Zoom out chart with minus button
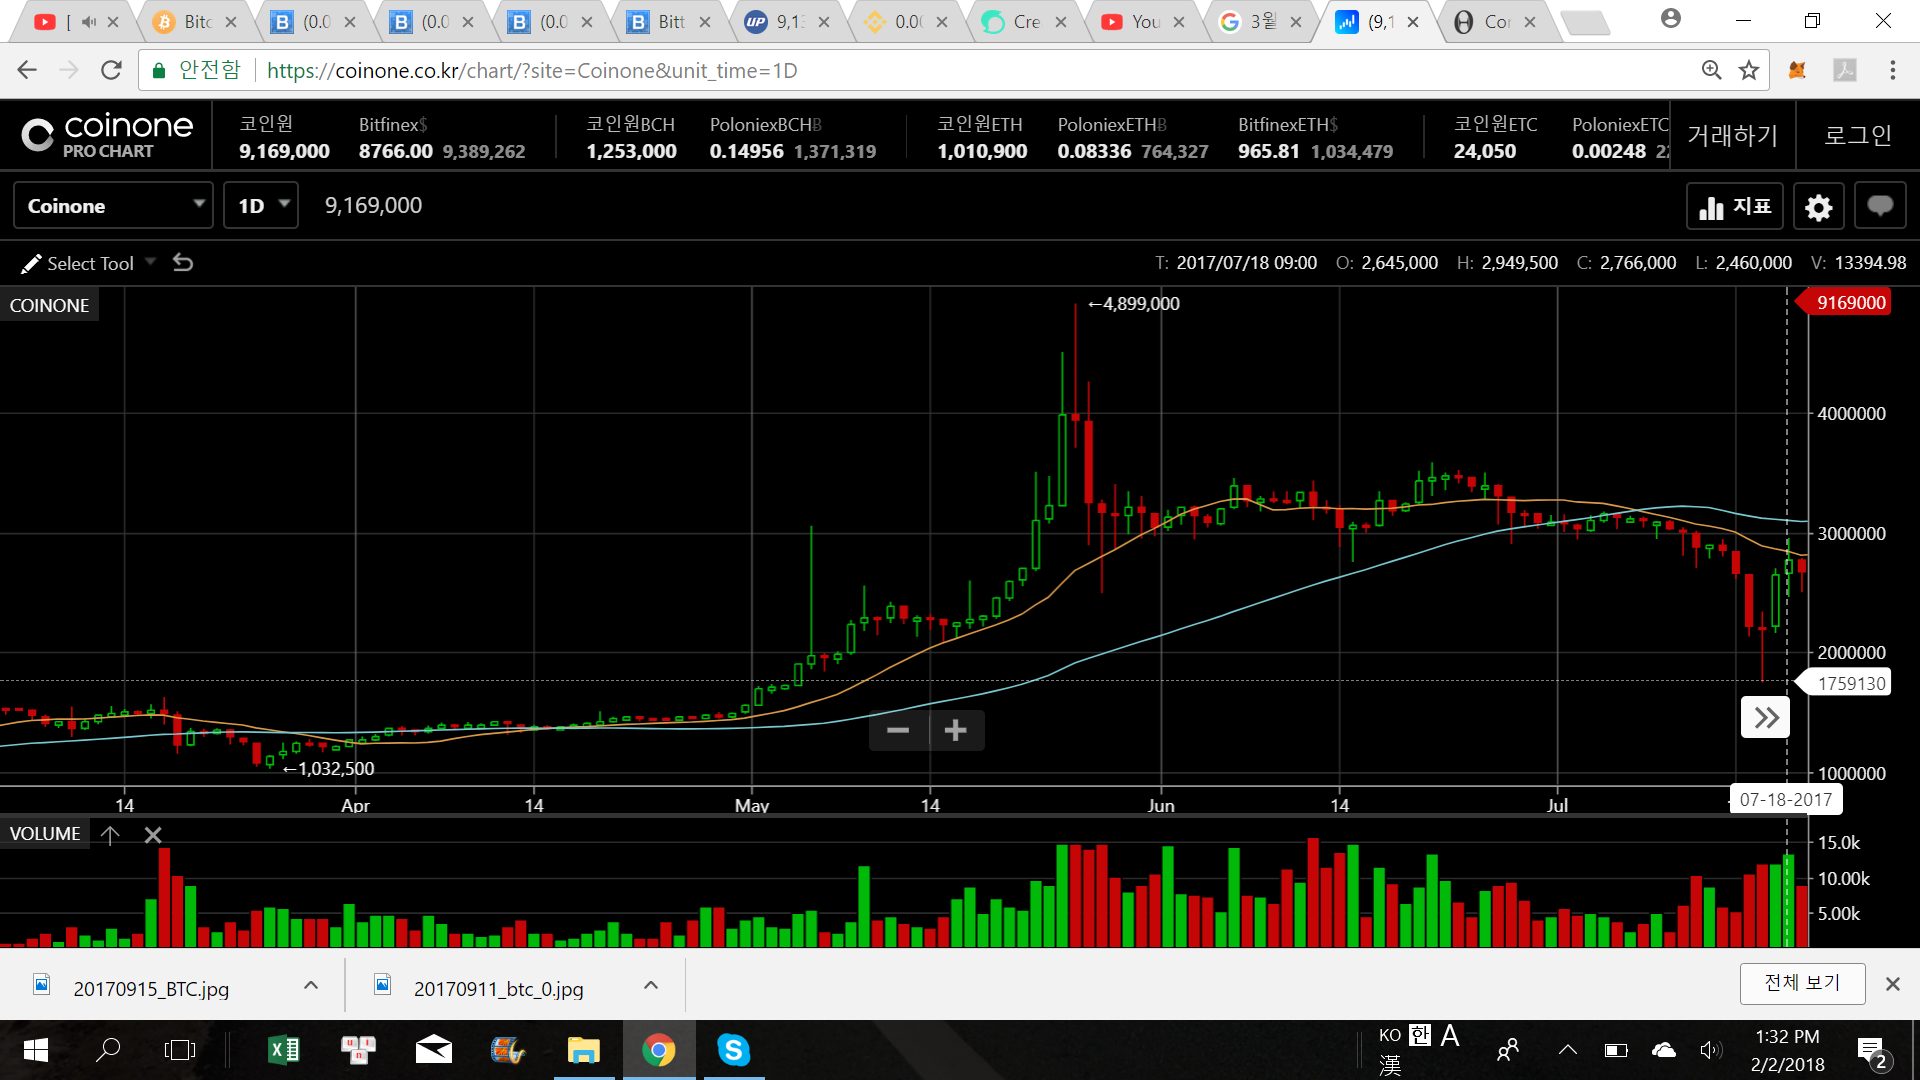Viewport: 1920px width, 1080px height. click(x=898, y=730)
